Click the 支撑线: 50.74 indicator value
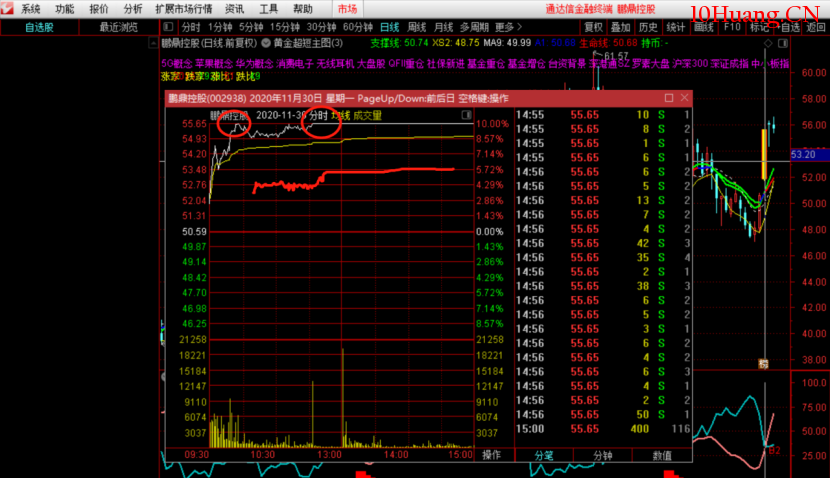The width and height of the screenshot is (830, 479). click(399, 43)
